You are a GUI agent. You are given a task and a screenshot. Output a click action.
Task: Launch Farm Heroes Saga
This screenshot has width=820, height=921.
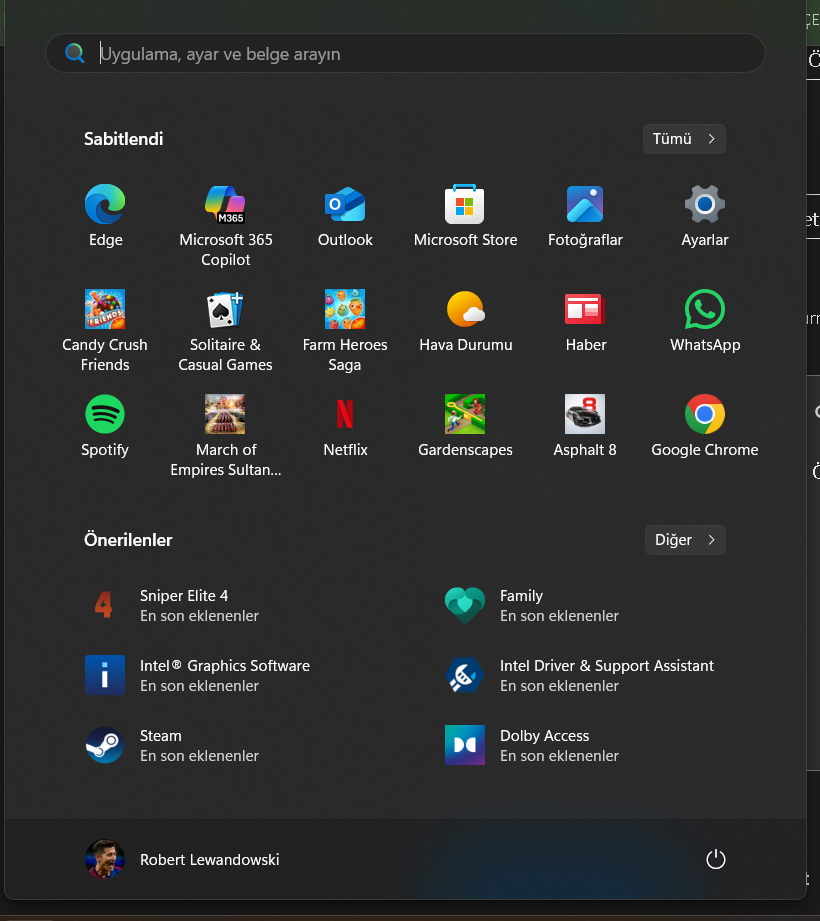pyautogui.click(x=345, y=330)
